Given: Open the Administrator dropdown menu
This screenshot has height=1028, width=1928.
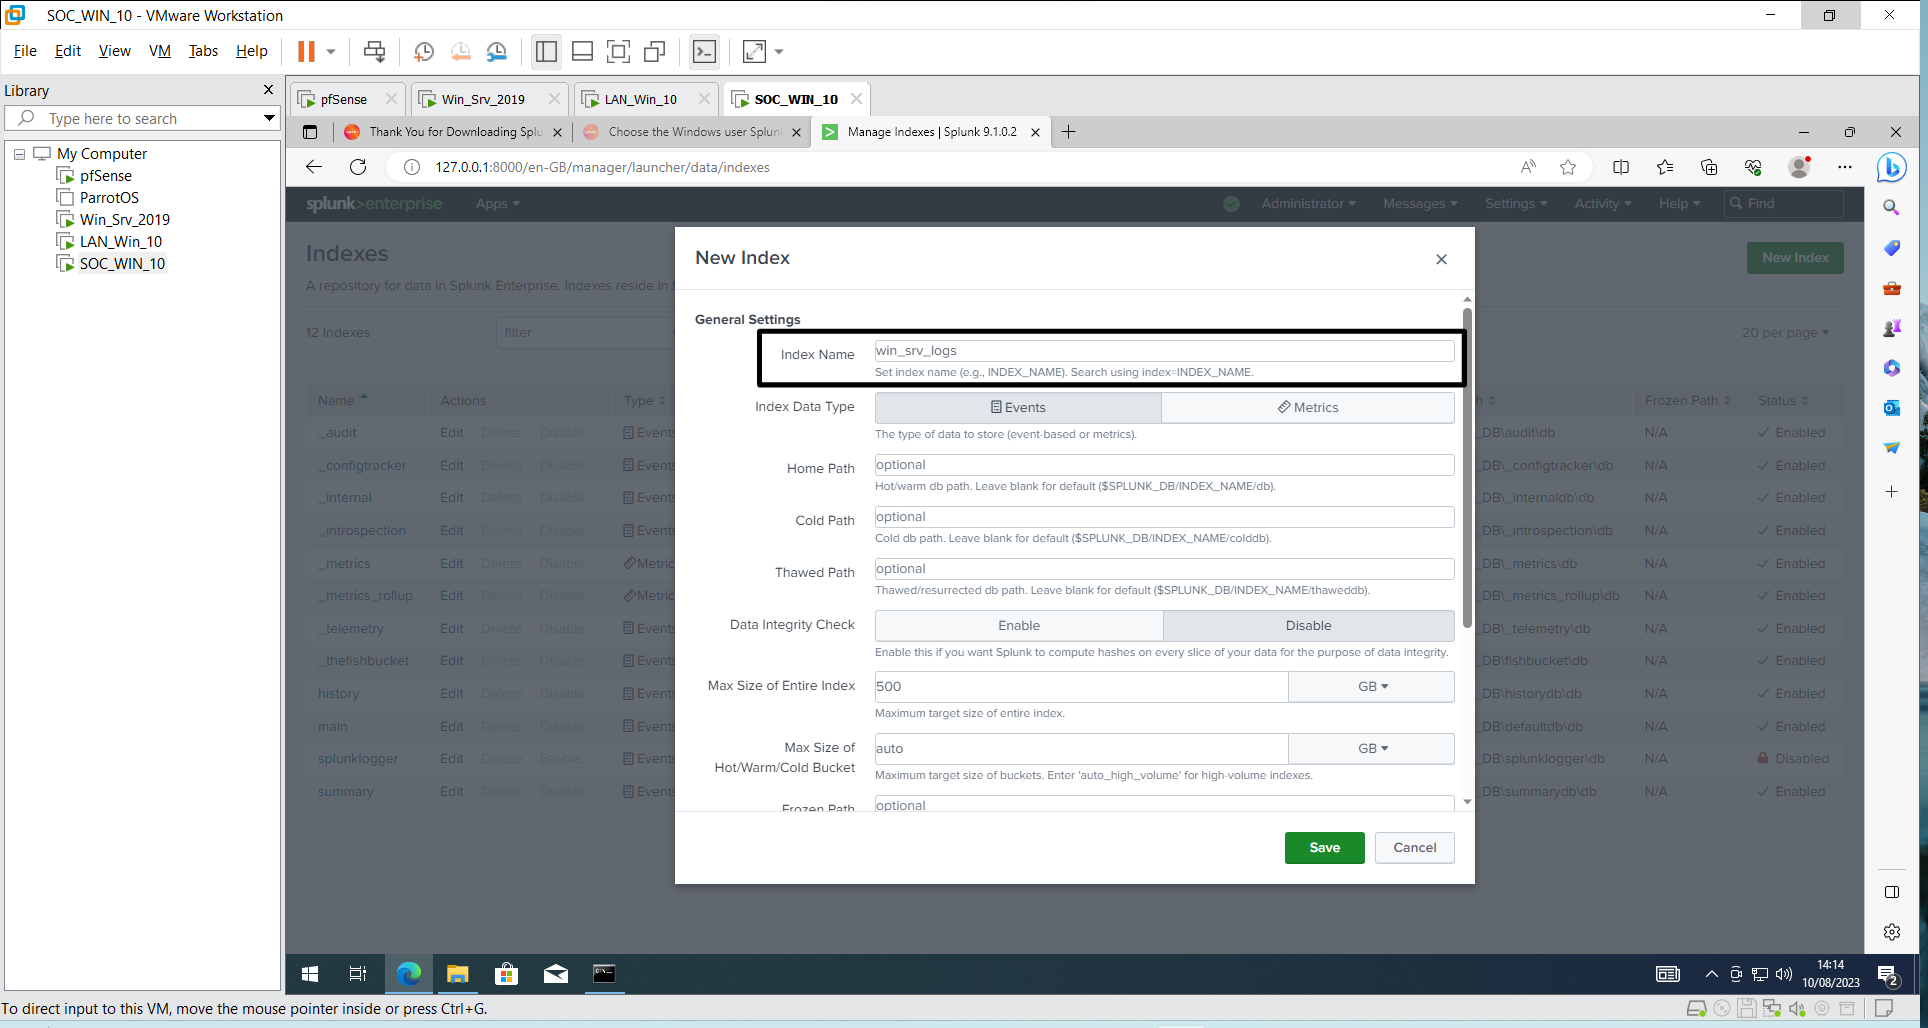Looking at the screenshot, I should click(x=1308, y=203).
